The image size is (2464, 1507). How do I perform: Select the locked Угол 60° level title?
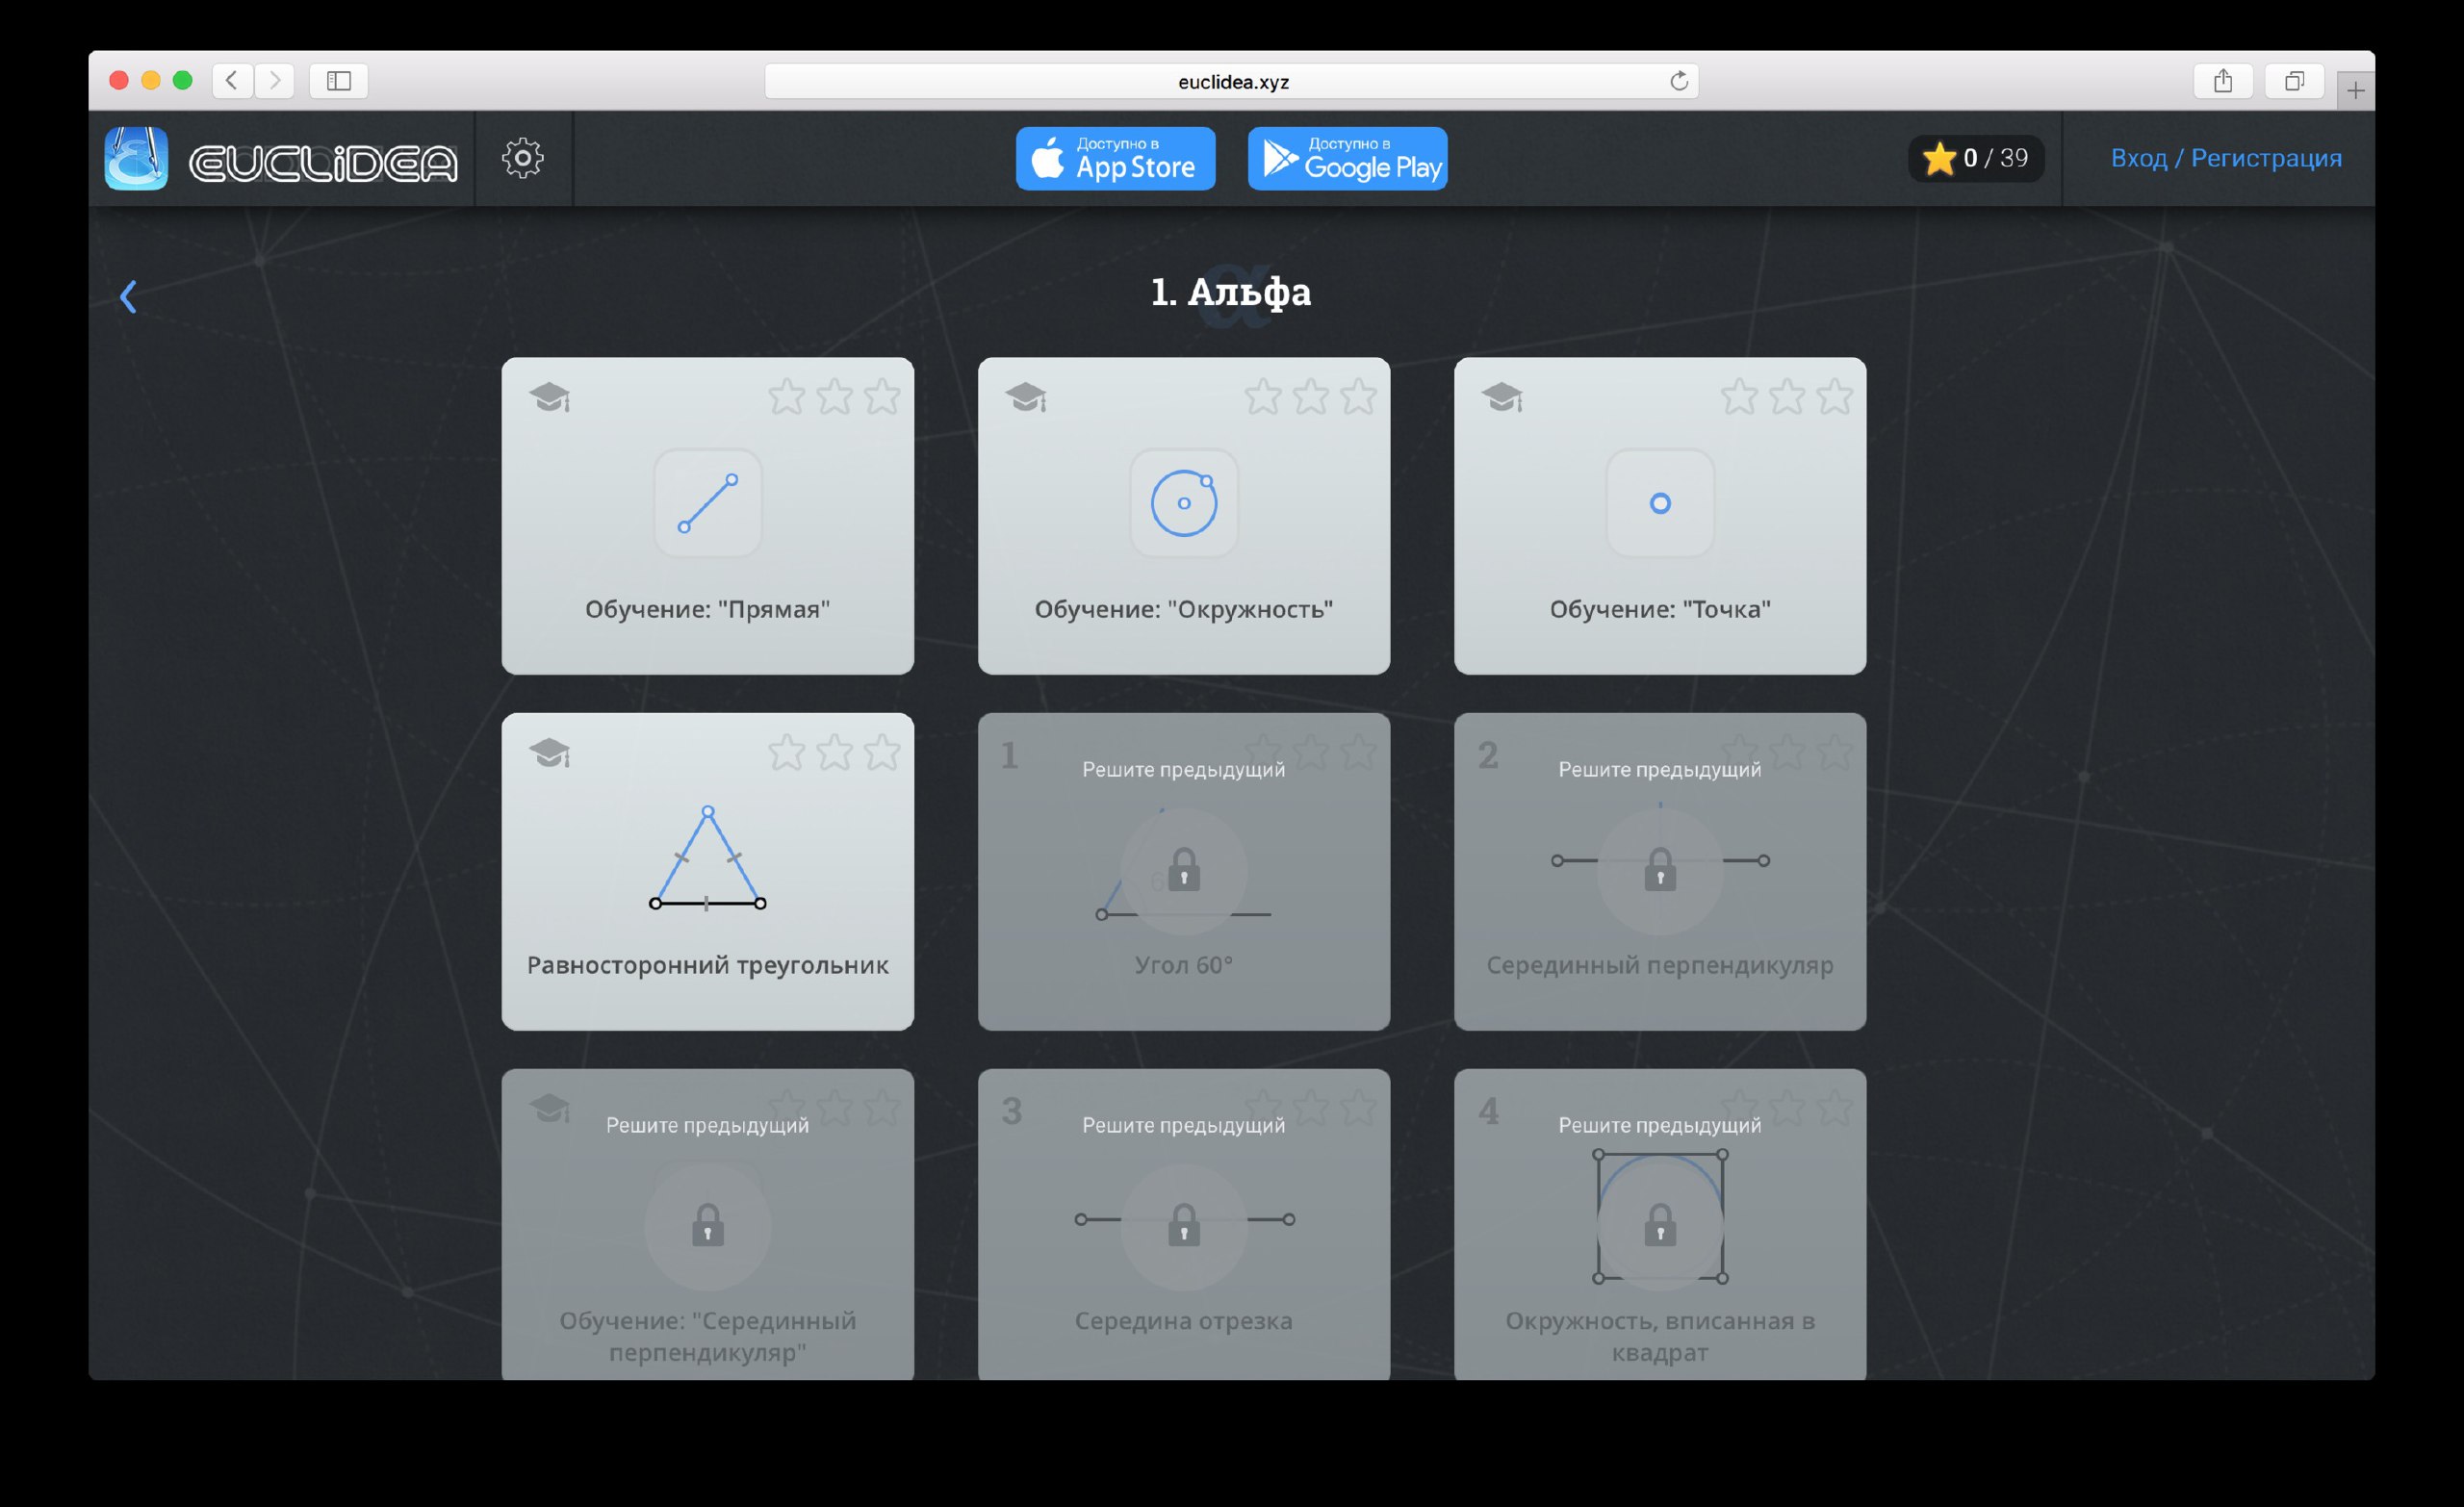click(1183, 965)
